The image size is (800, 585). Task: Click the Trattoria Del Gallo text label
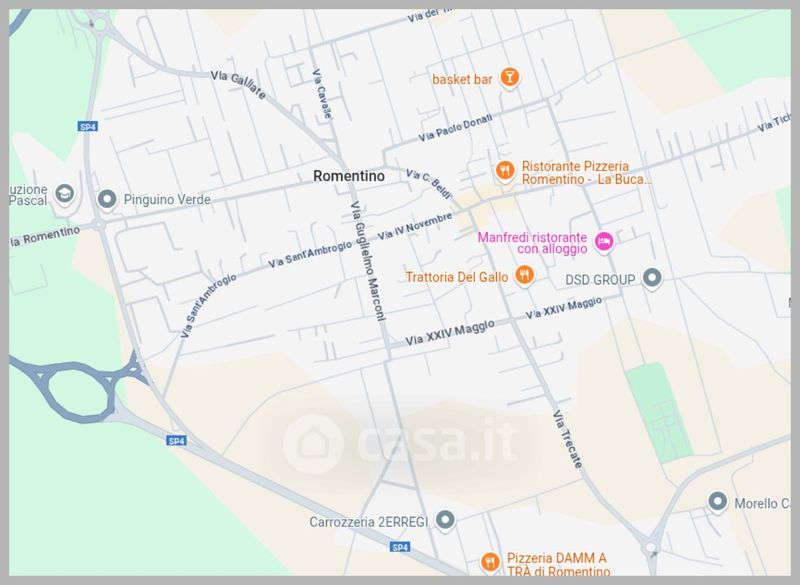pos(457,277)
